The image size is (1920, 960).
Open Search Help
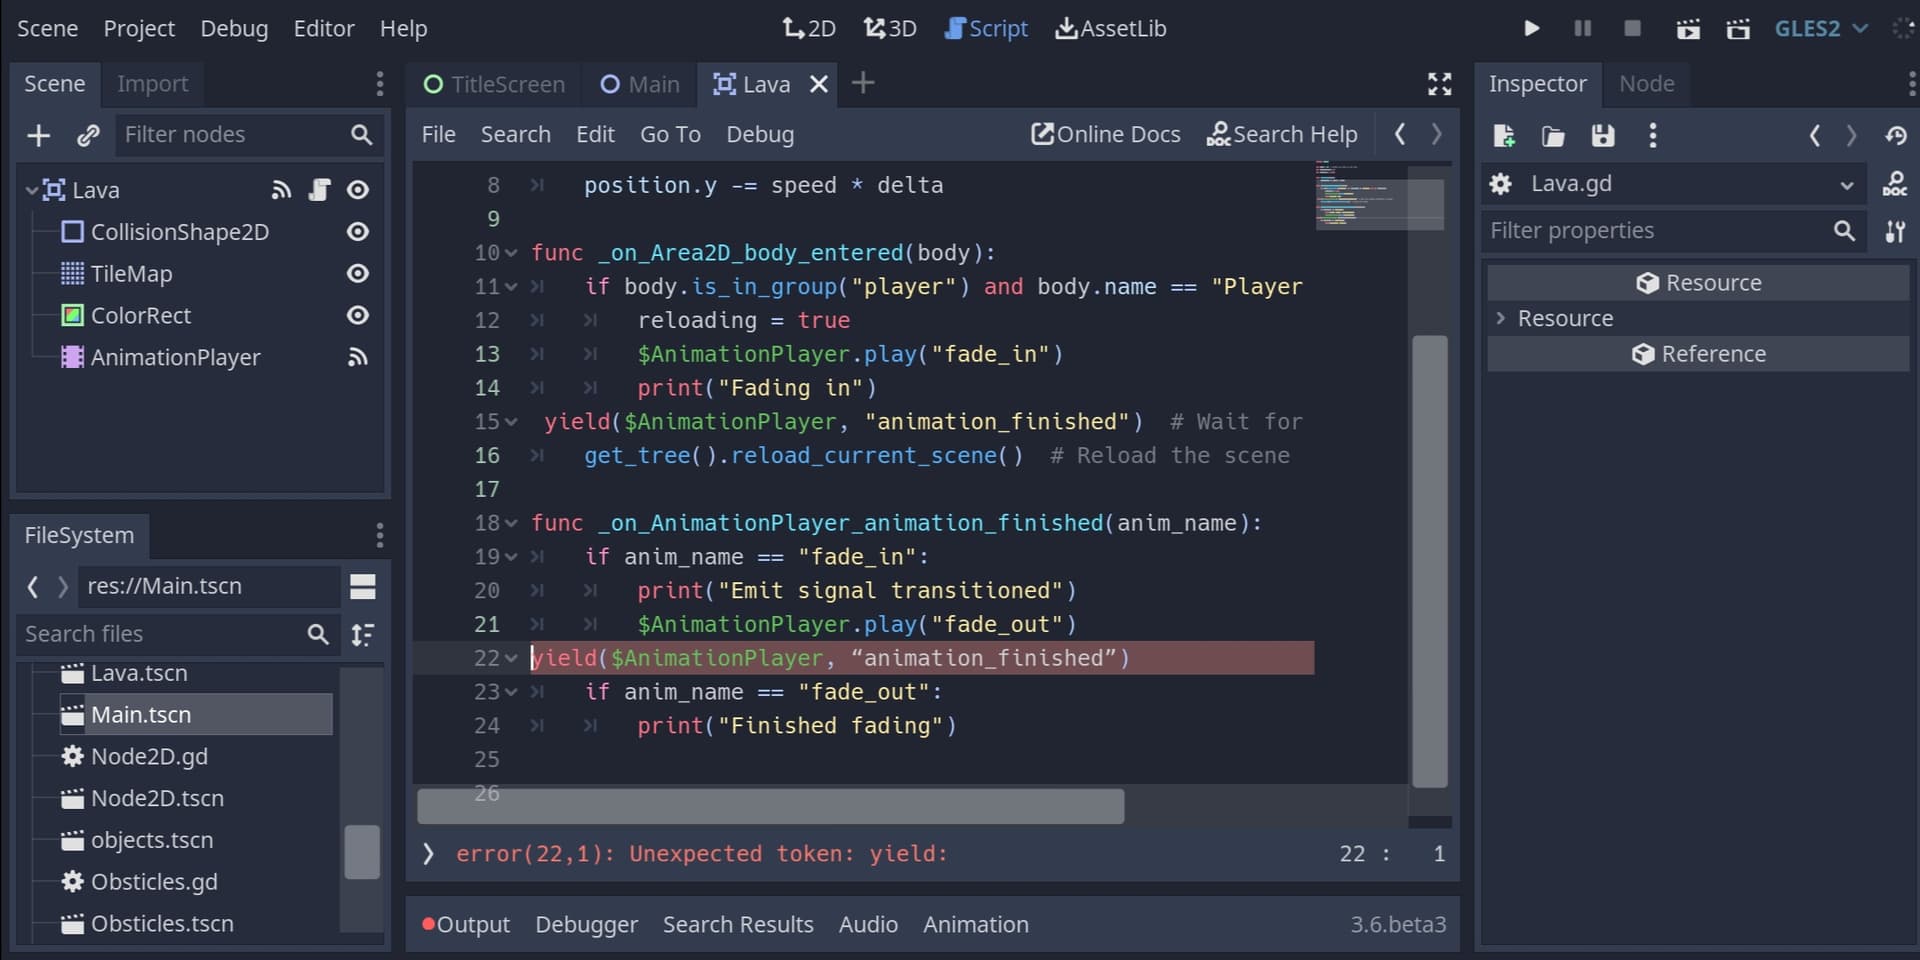(1282, 134)
